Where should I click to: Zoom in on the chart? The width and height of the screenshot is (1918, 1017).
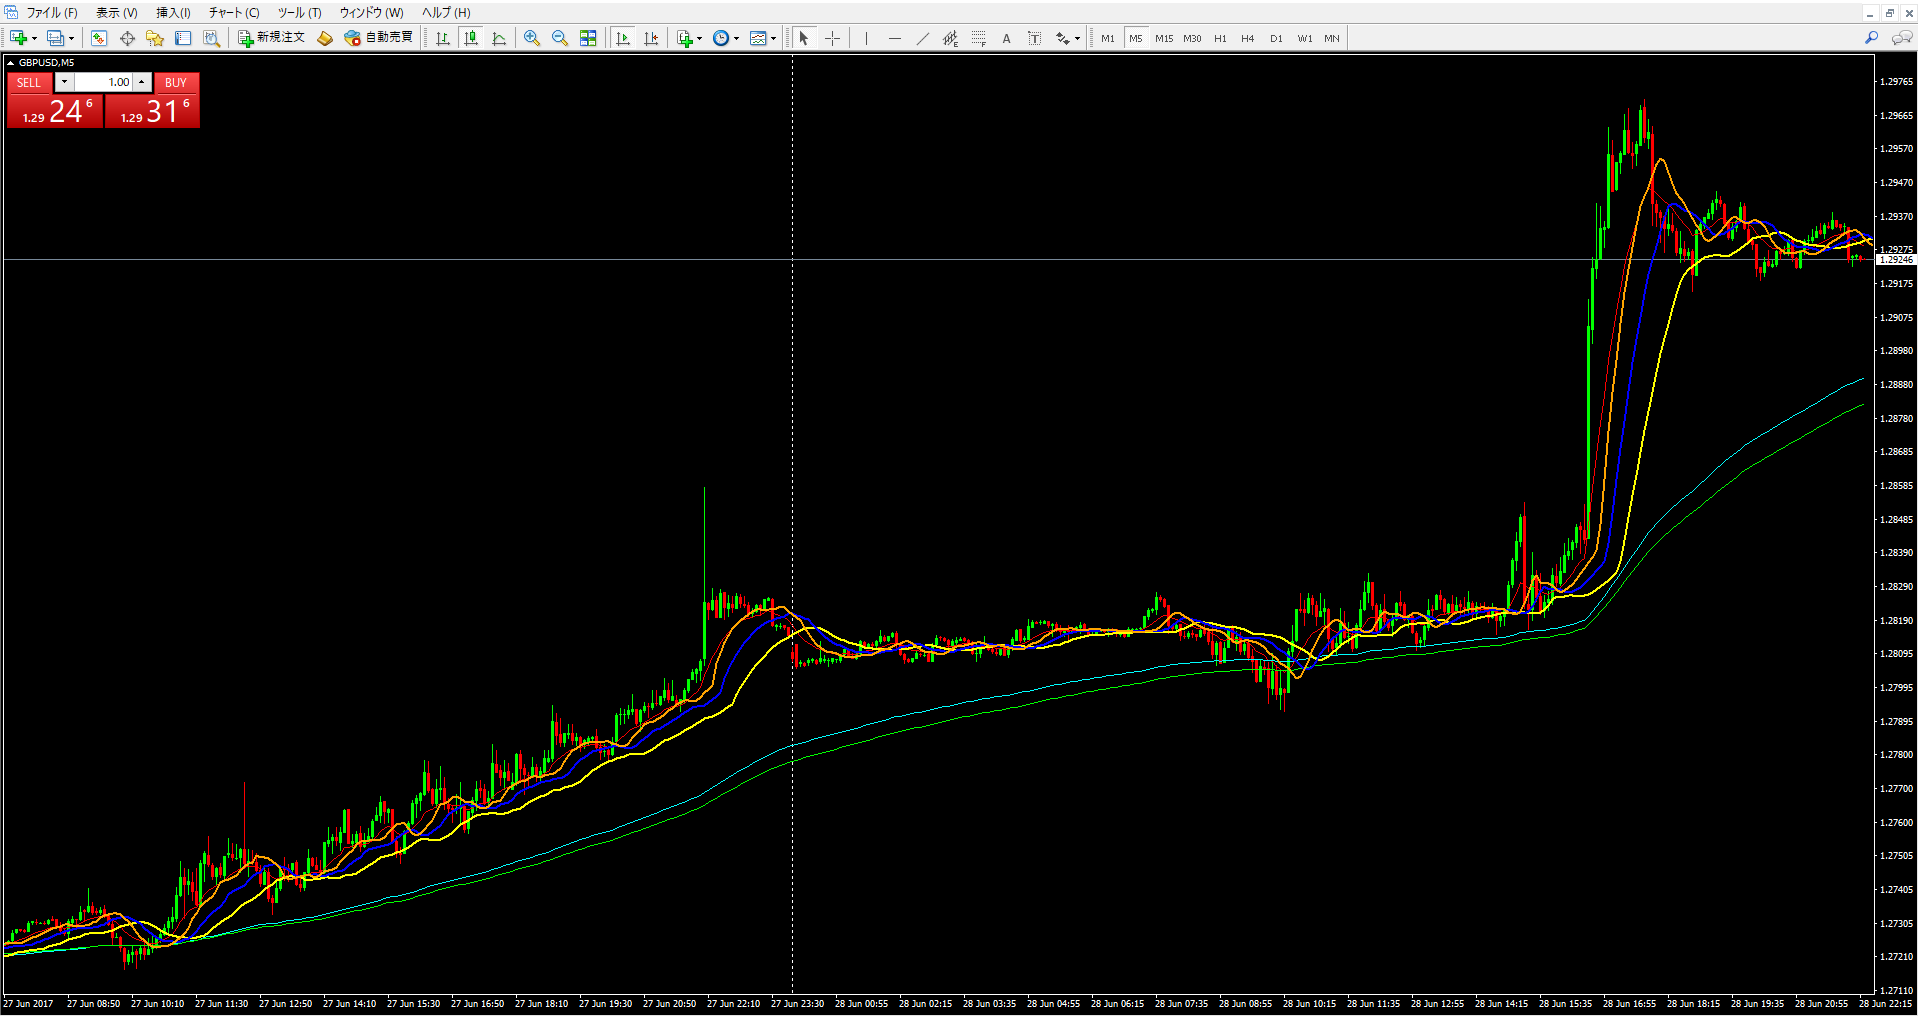tap(532, 38)
